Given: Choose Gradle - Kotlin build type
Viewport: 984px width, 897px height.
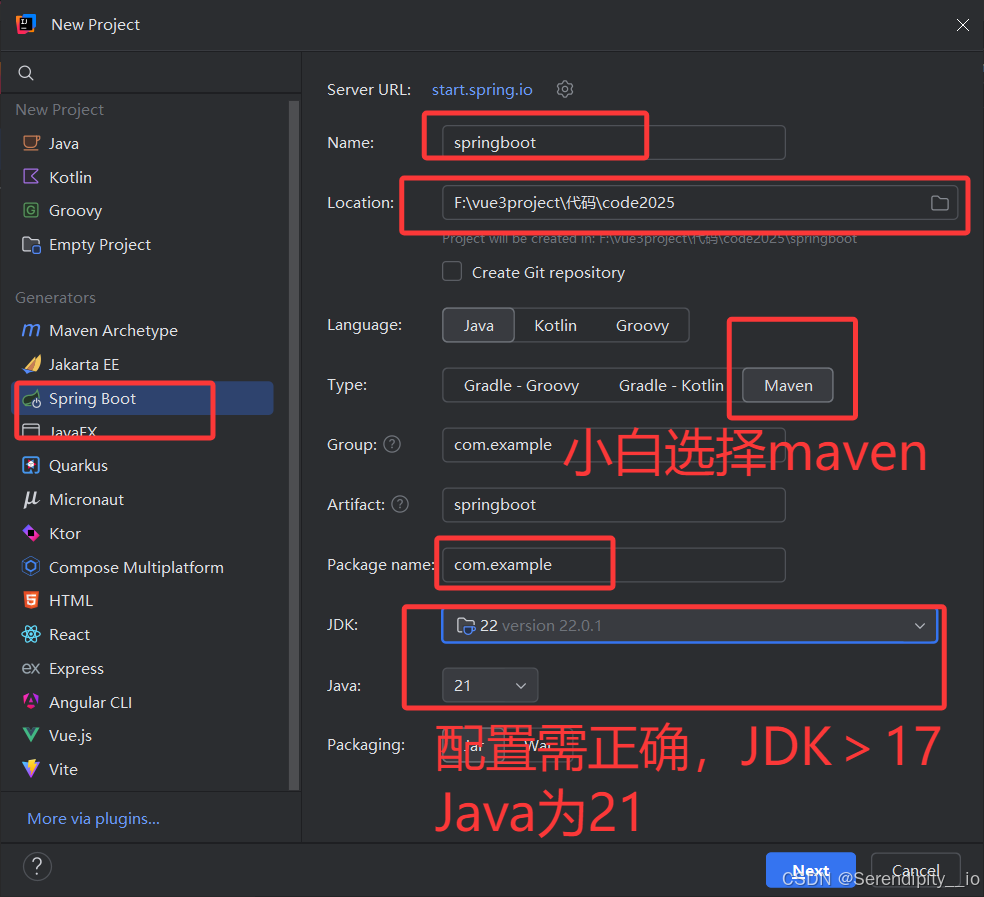Looking at the screenshot, I should click(671, 385).
